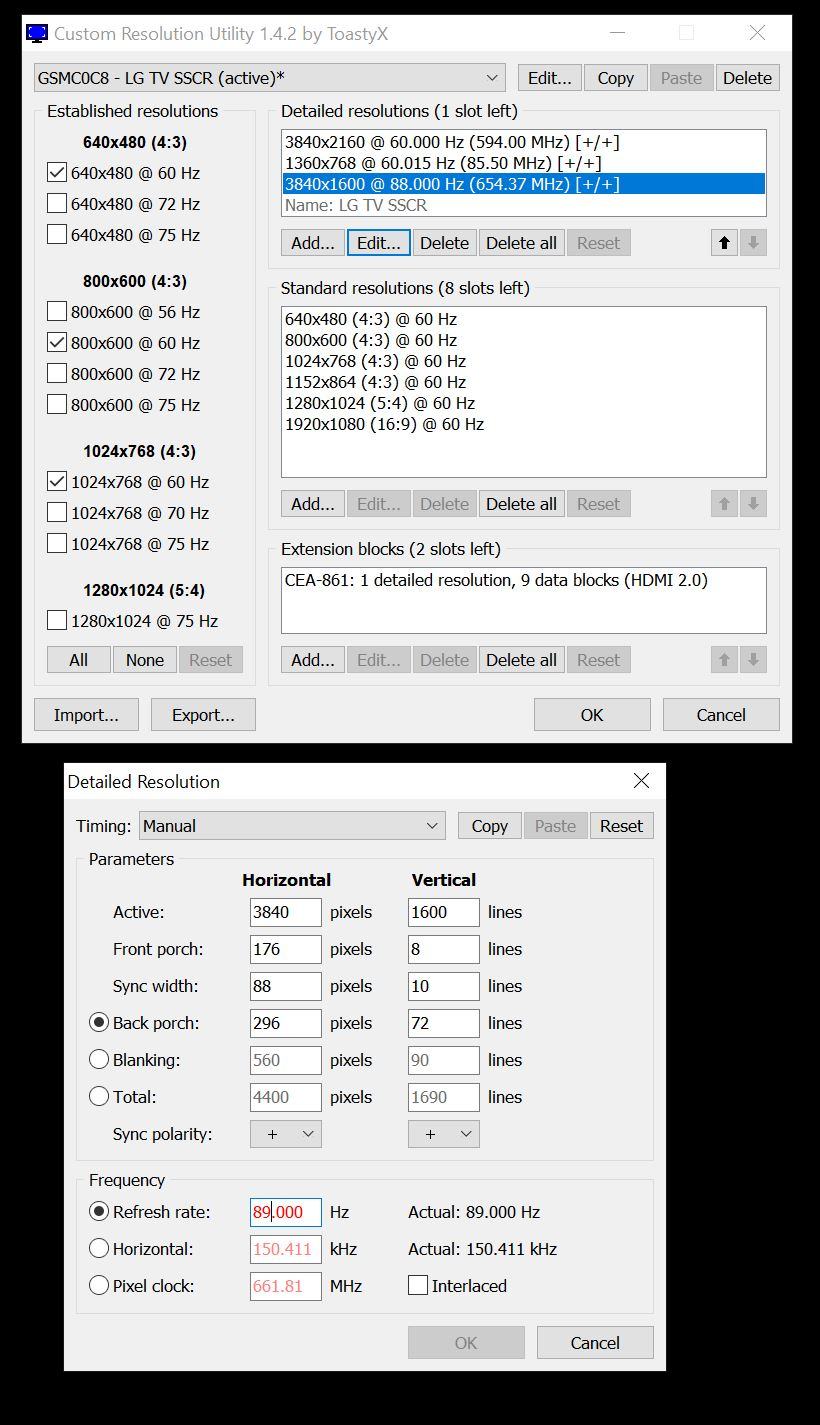Enable the Interlaced checkbox
The height and width of the screenshot is (1425, 820).
[x=418, y=1286]
